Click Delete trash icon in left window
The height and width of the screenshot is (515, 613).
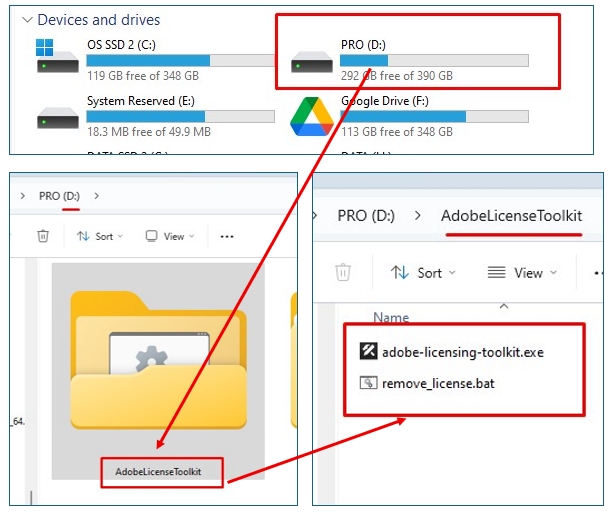[x=43, y=236]
